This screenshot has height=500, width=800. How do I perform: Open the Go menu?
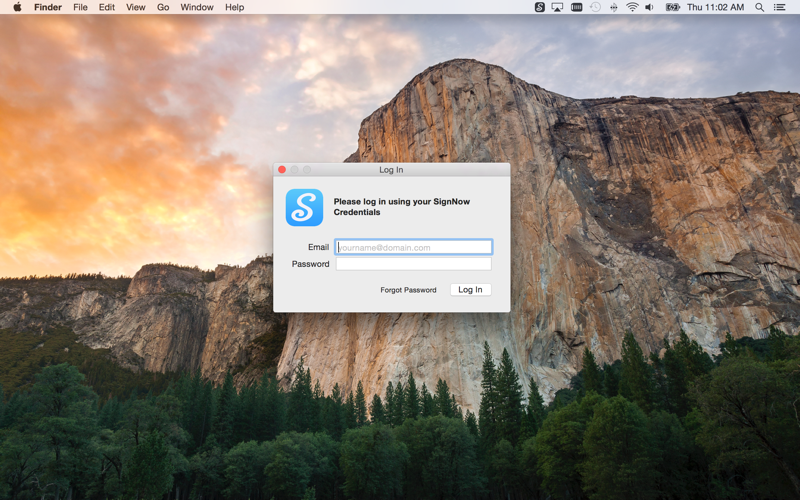pos(163,7)
